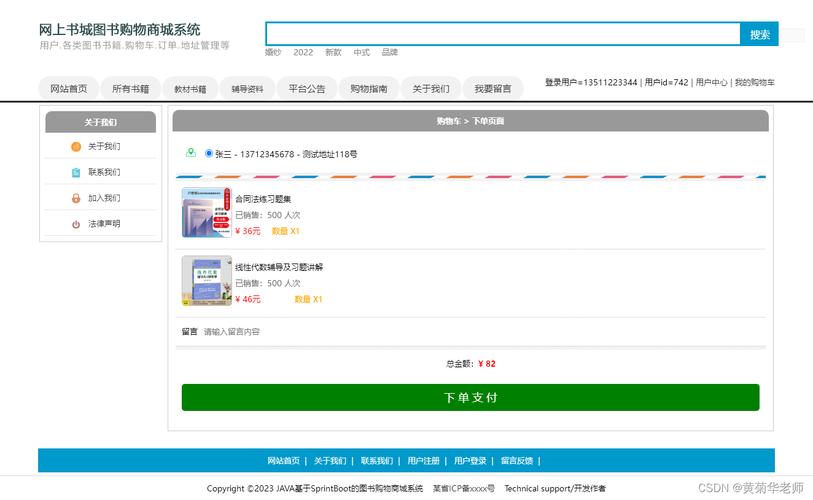Click the green 下单支付 button

(x=470, y=397)
